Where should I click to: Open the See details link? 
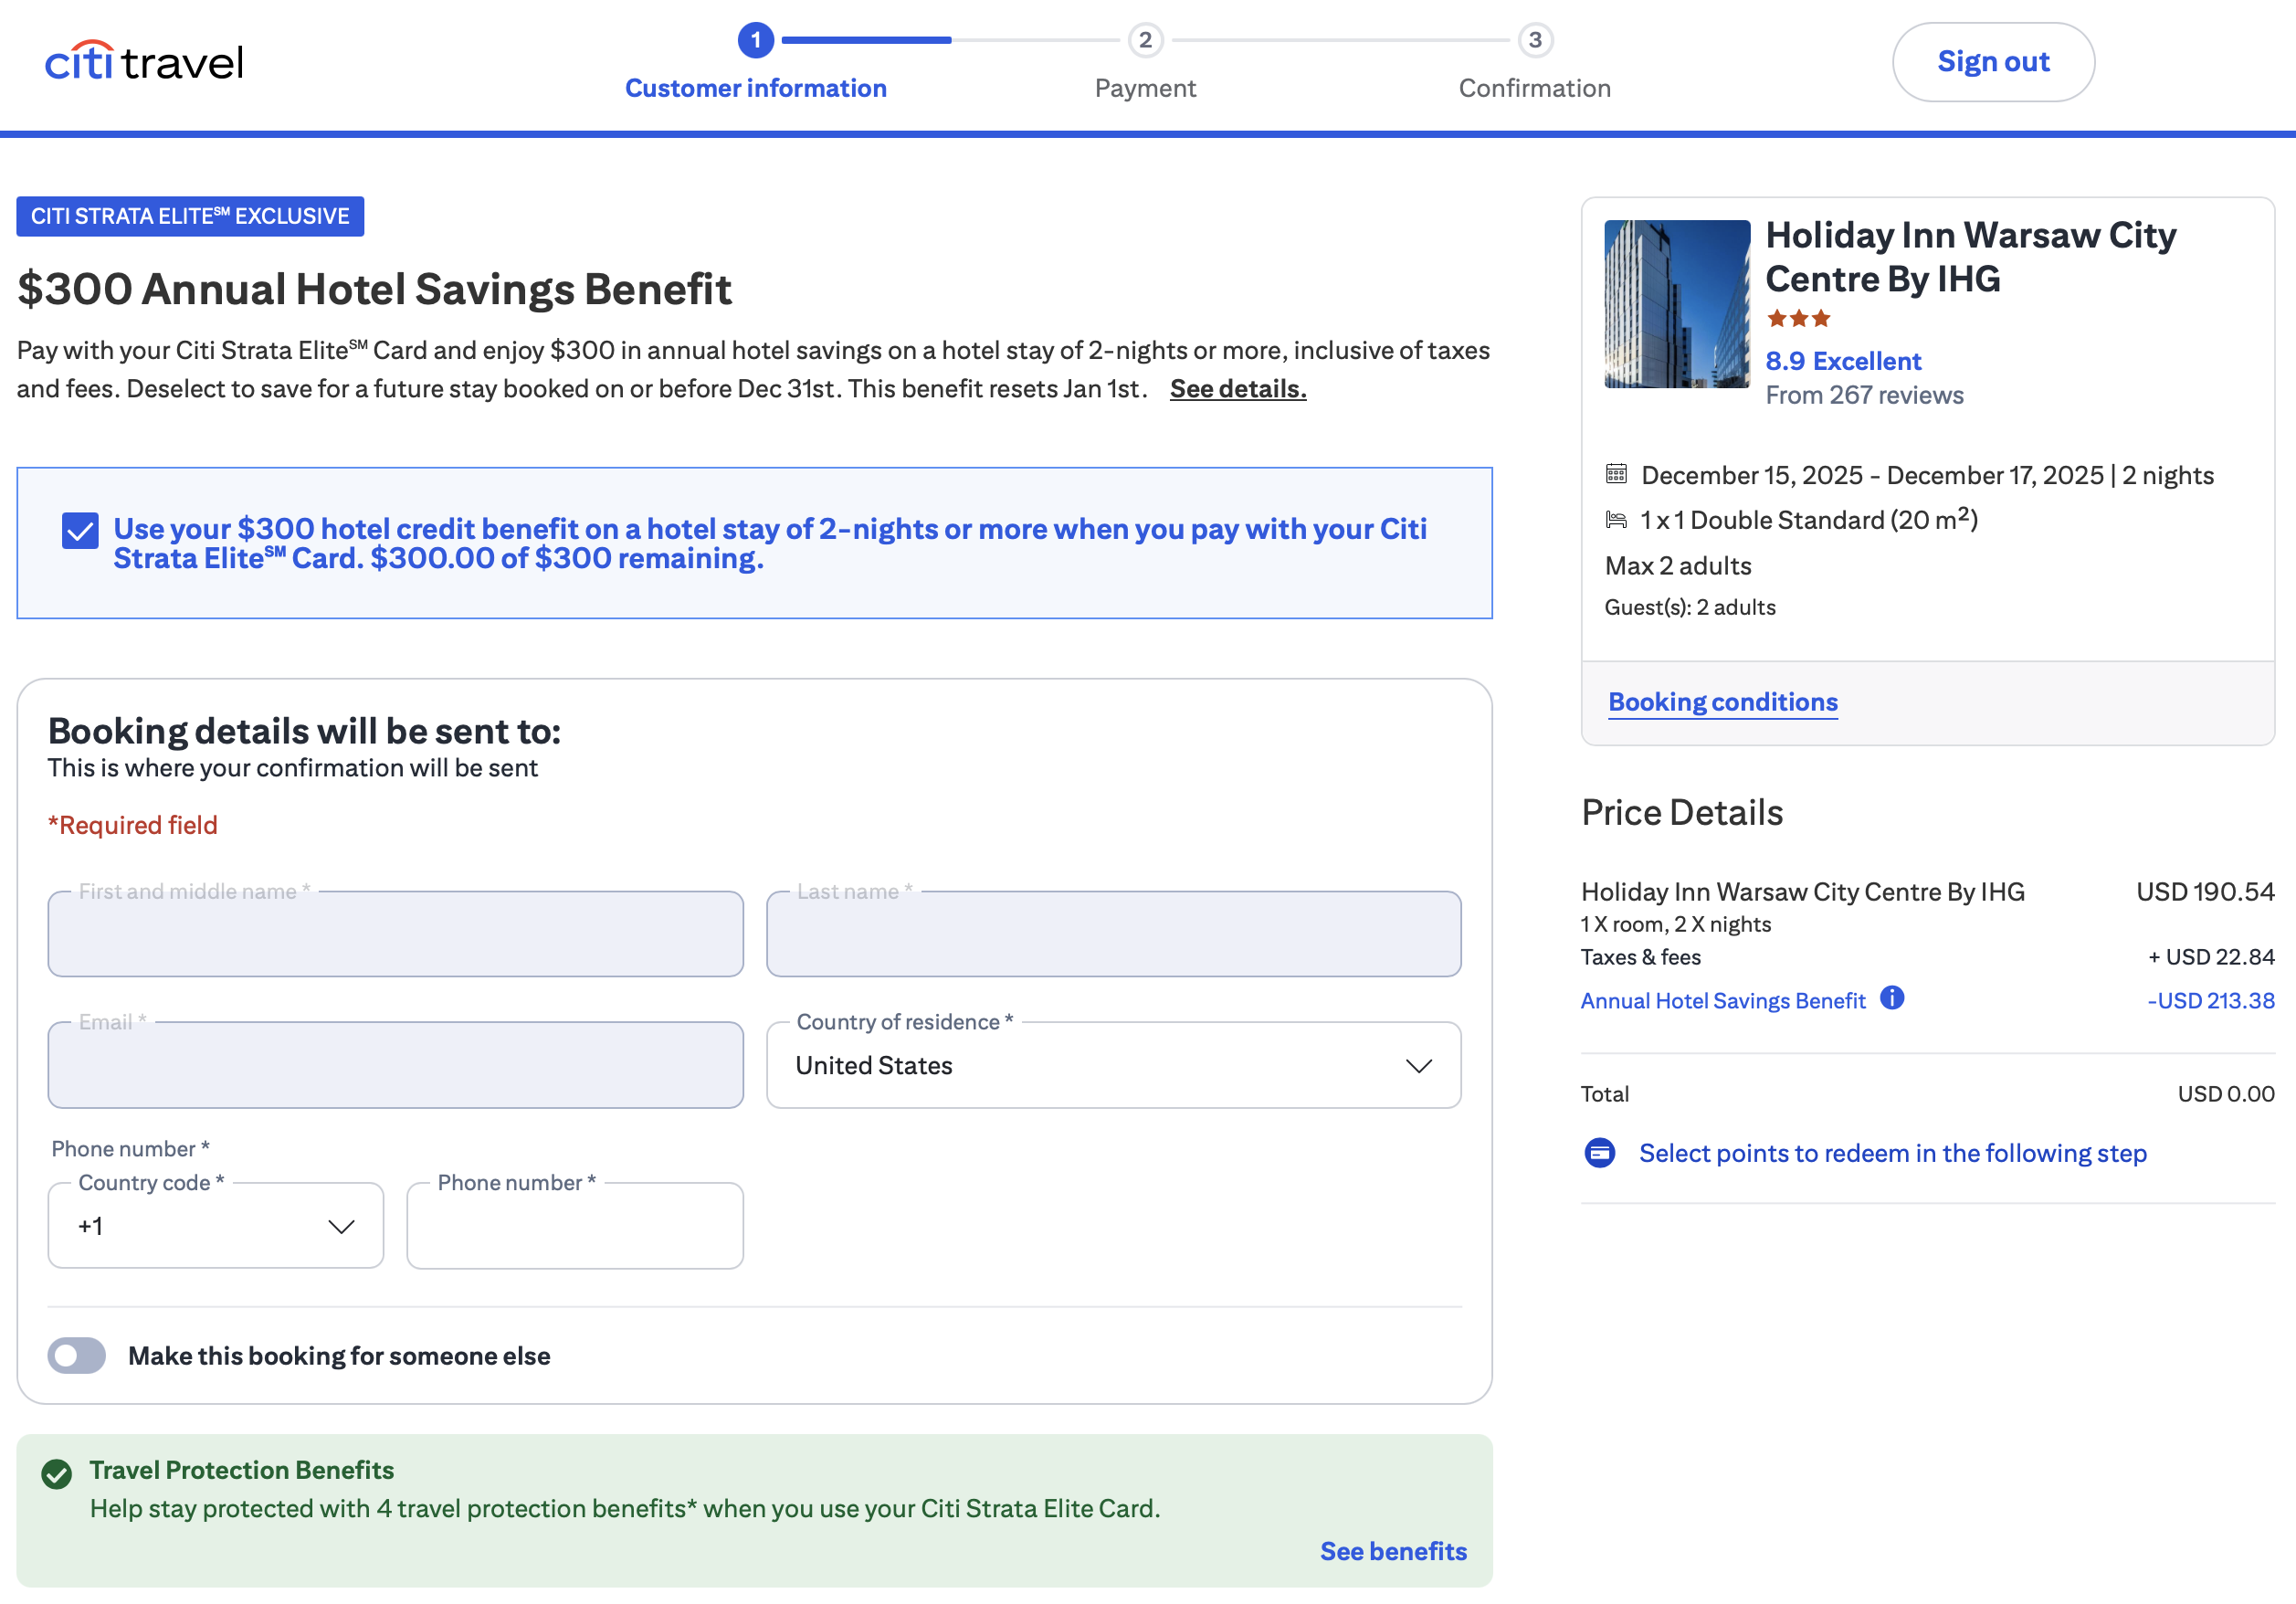(x=1238, y=389)
